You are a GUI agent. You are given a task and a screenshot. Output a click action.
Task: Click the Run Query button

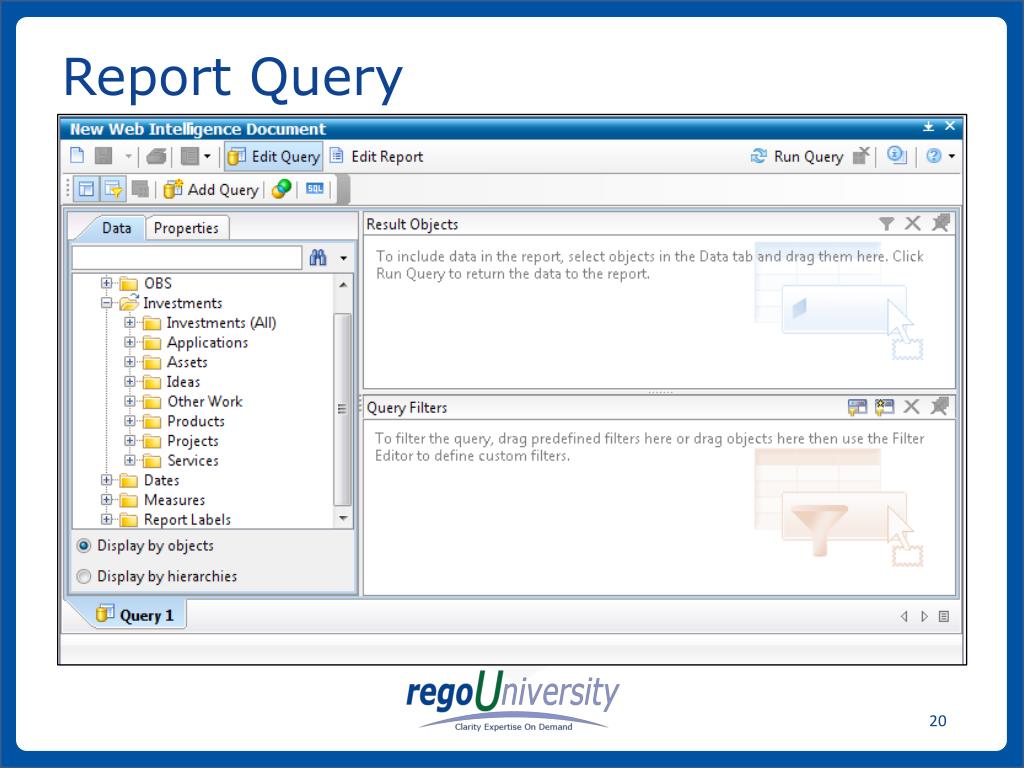pyautogui.click(x=797, y=156)
